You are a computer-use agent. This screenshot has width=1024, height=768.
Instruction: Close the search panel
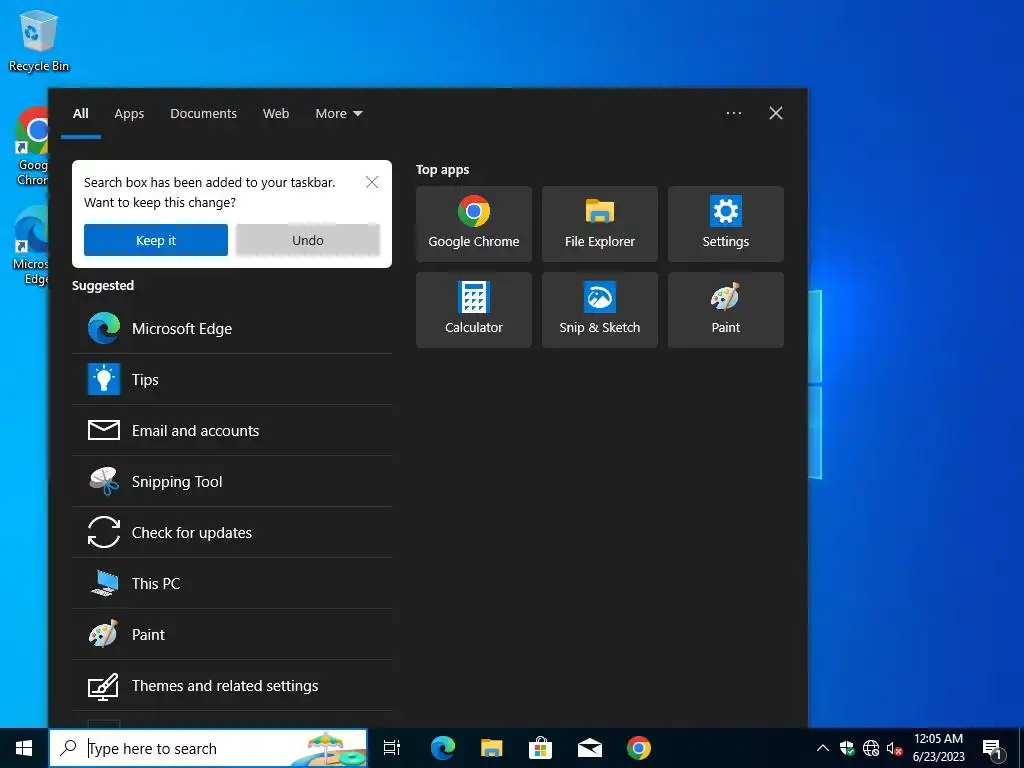coord(776,113)
